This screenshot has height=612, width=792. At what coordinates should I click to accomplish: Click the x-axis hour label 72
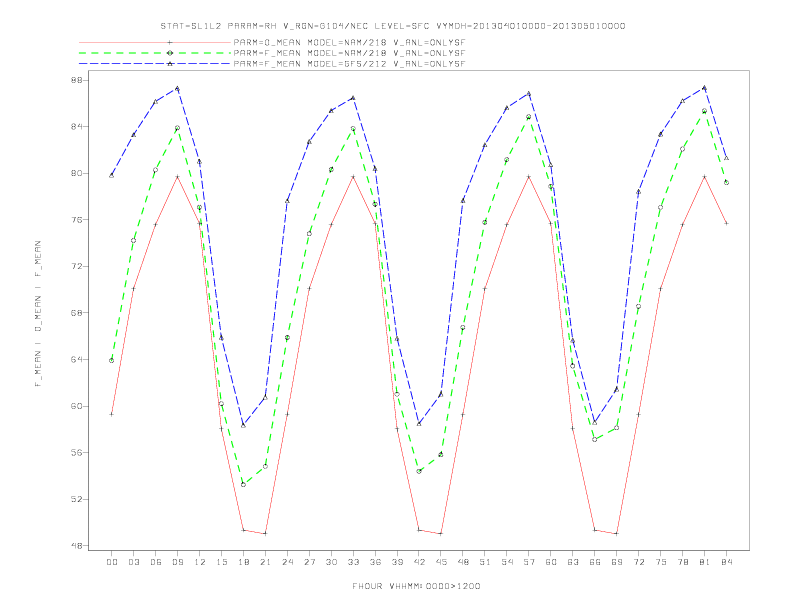tap(639, 562)
